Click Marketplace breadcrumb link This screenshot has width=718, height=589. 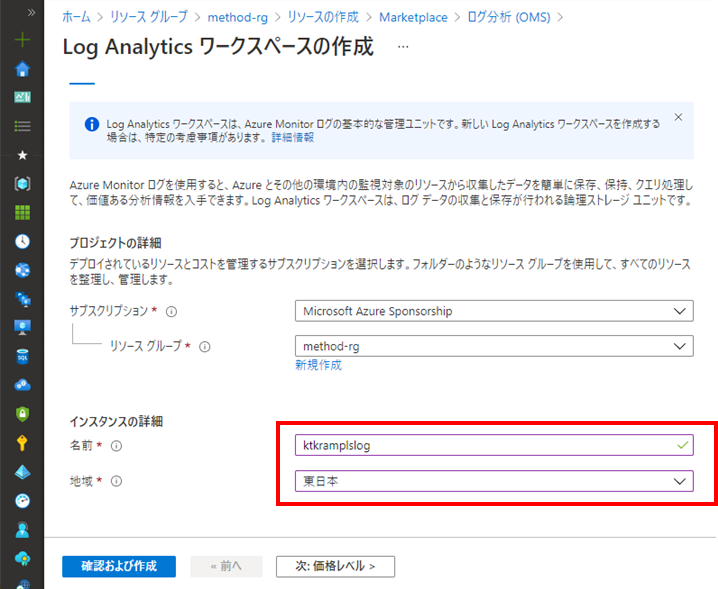coord(413,17)
